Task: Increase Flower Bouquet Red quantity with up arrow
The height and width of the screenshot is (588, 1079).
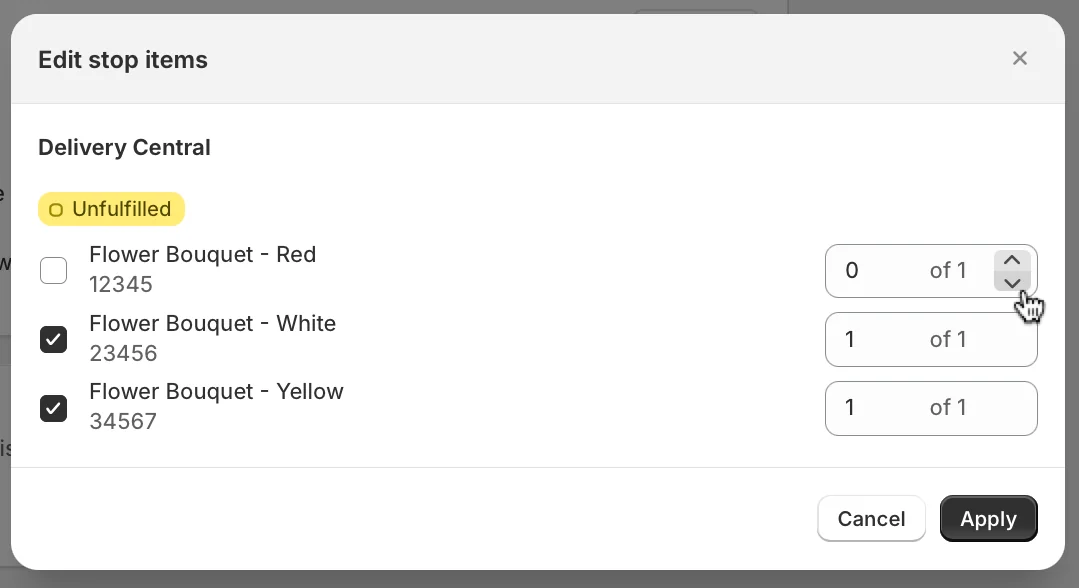Action: [1012, 260]
